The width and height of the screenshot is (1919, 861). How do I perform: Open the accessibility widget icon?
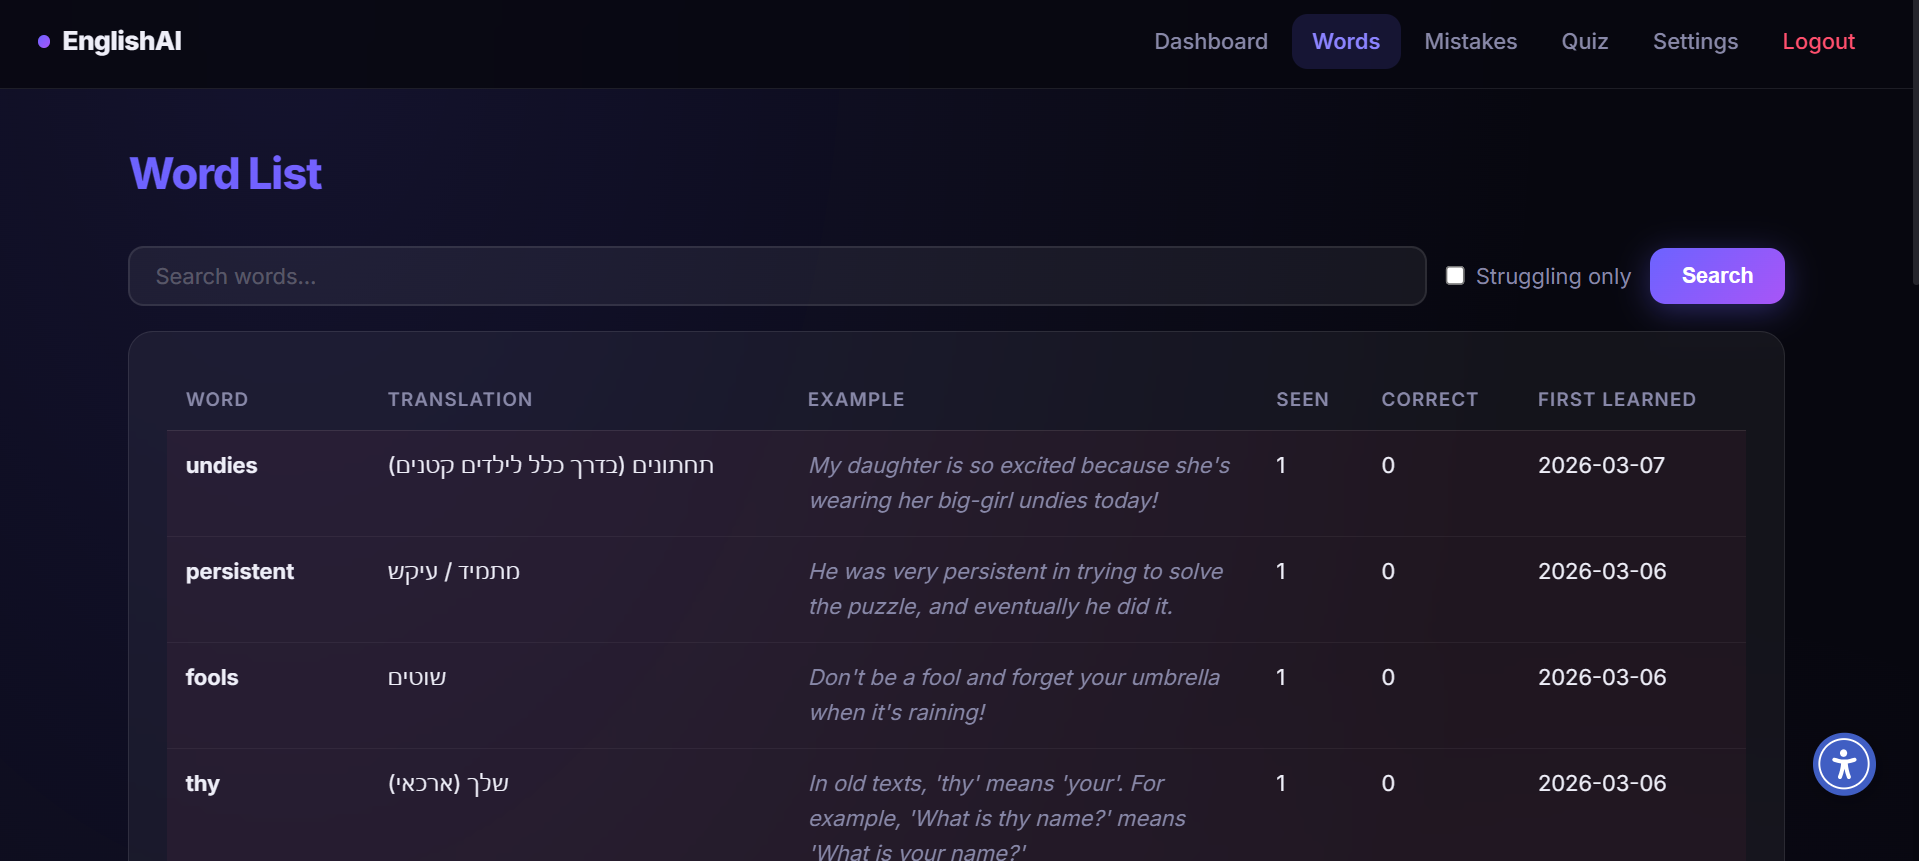click(x=1843, y=765)
